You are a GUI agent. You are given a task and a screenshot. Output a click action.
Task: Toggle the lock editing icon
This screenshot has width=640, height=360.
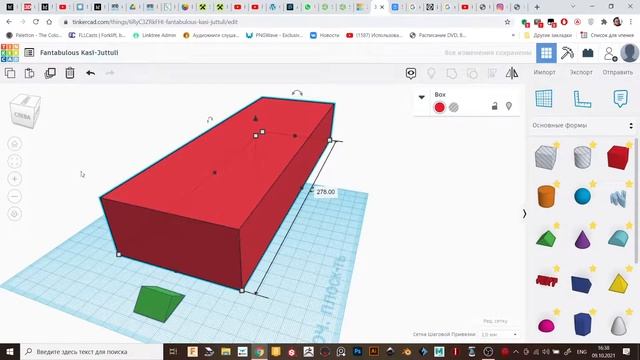(x=494, y=107)
